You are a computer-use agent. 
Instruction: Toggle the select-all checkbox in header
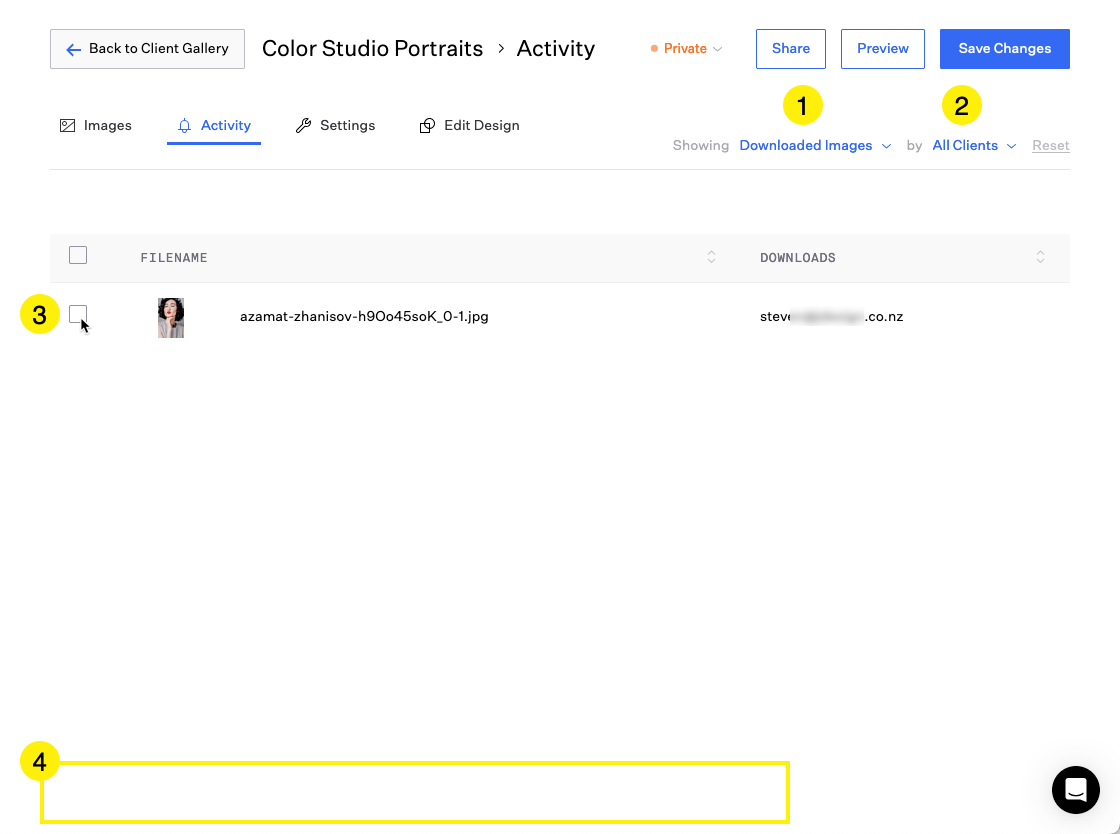coord(78,255)
